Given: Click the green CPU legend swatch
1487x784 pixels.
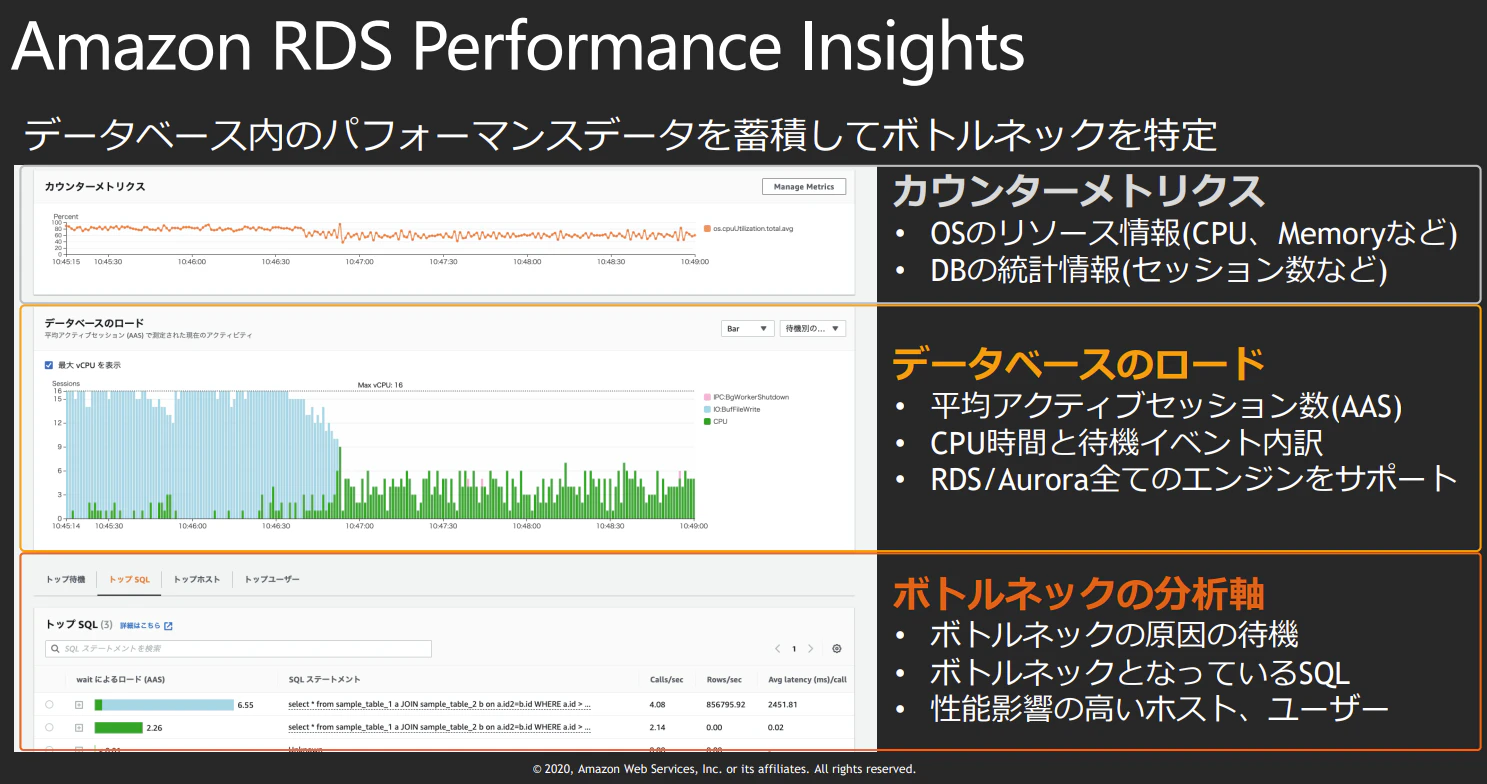Looking at the screenshot, I should tap(707, 421).
